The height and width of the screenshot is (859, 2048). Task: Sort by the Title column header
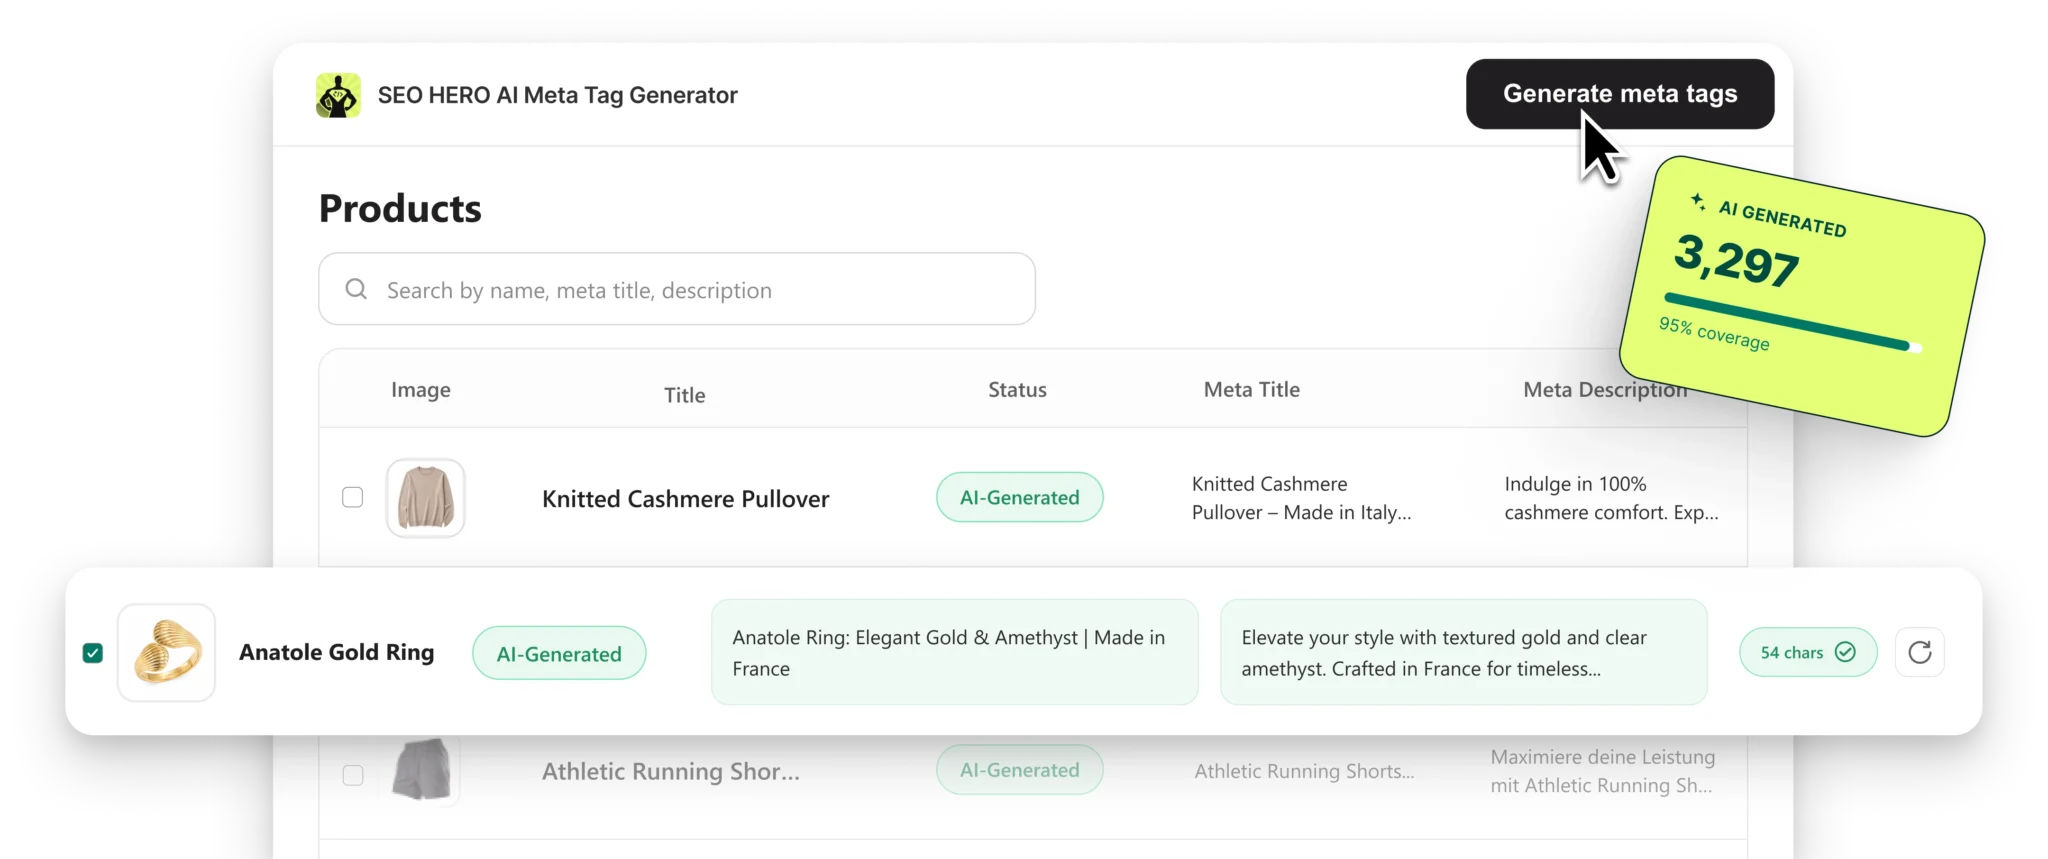click(x=685, y=395)
